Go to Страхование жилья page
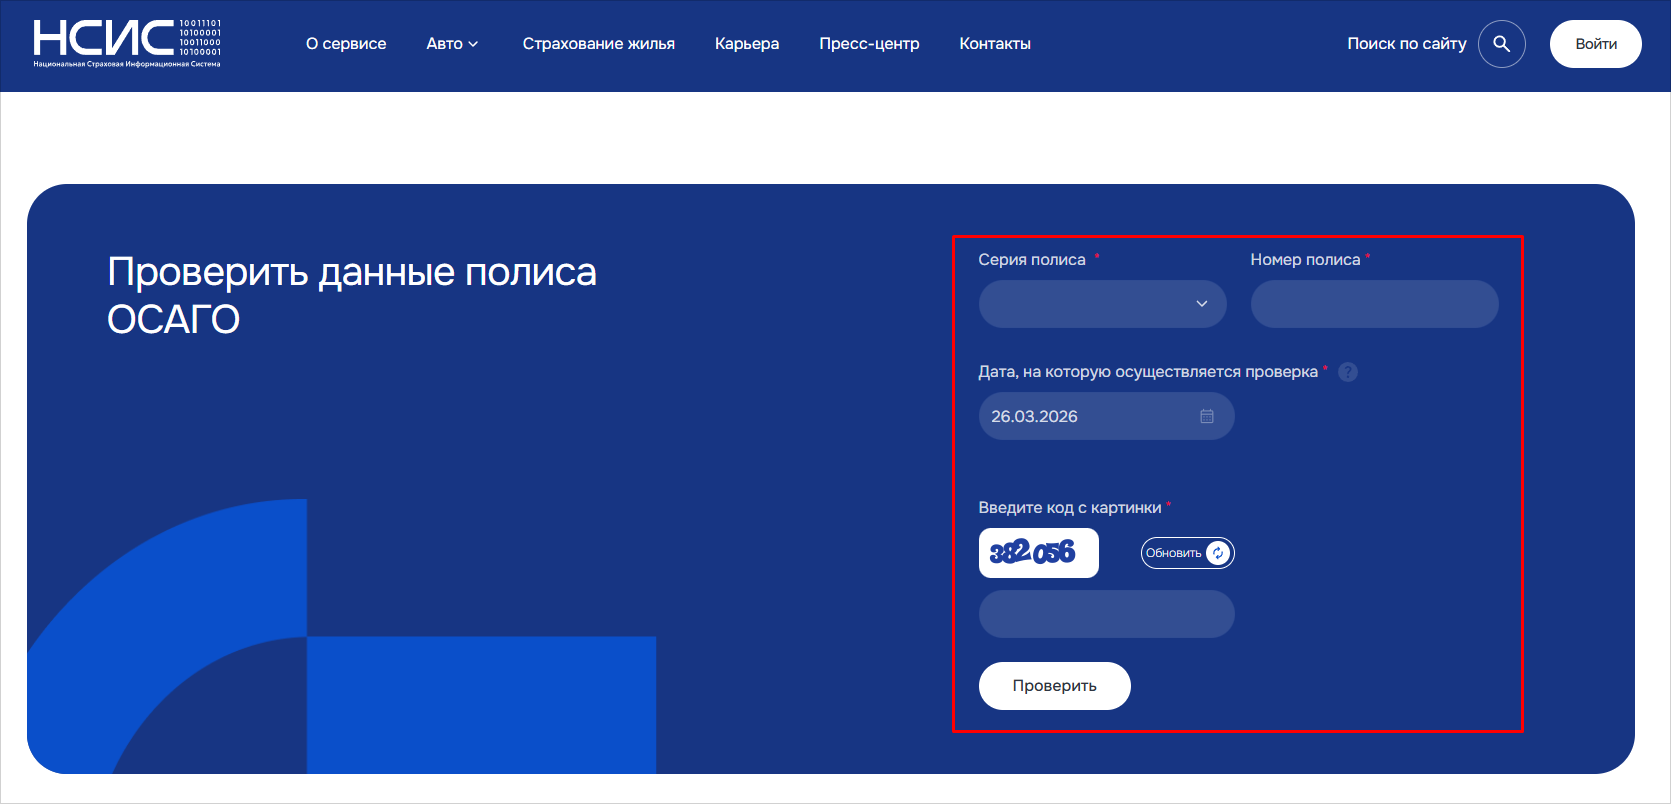This screenshot has height=804, width=1671. pos(598,44)
